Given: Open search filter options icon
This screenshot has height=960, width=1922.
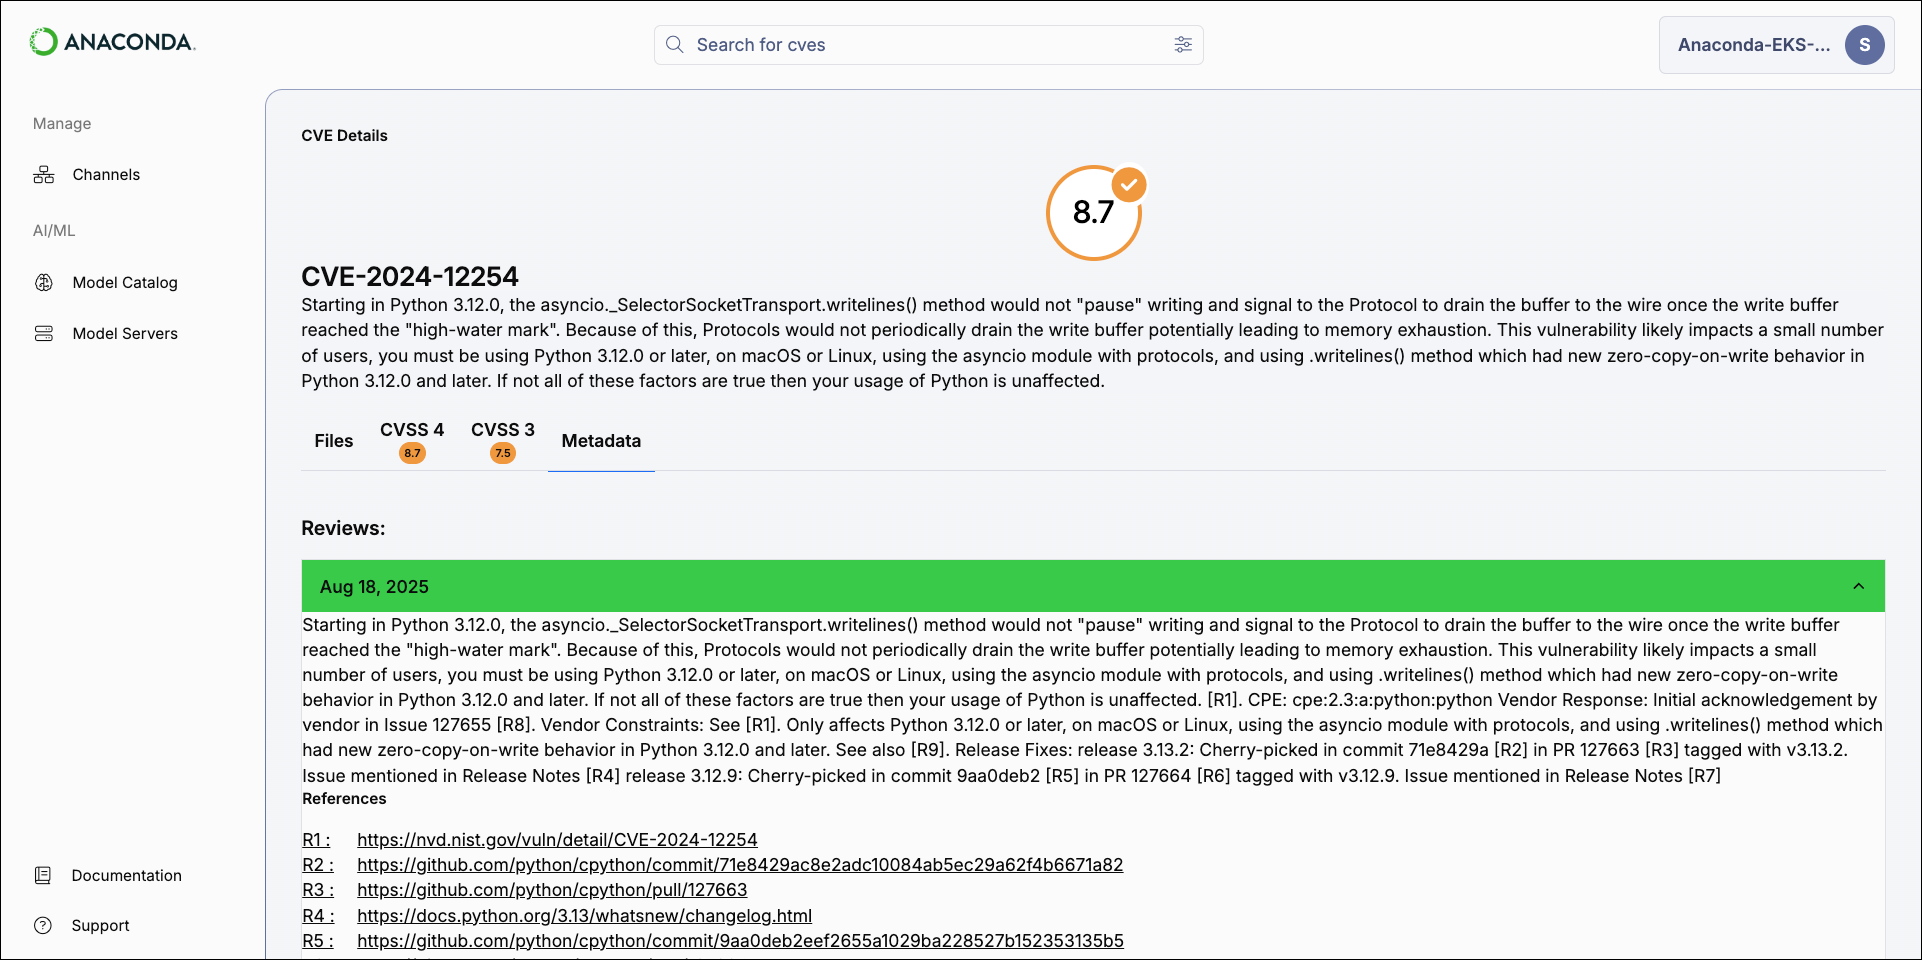Looking at the screenshot, I should 1183,45.
